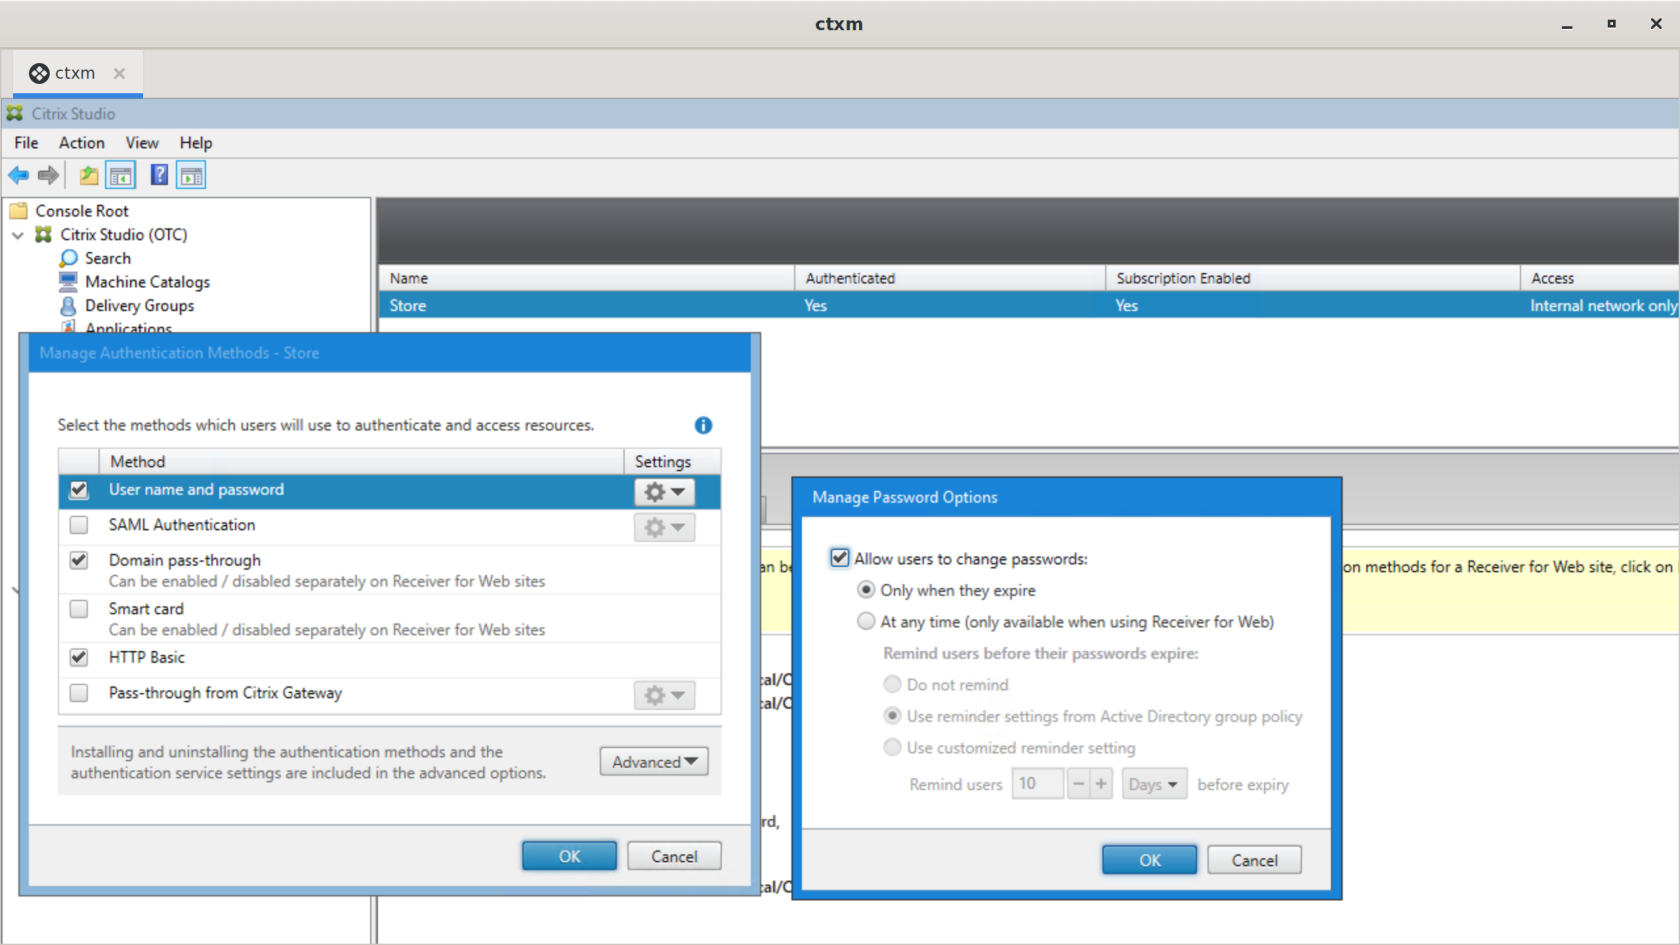
Task: Click the Citrix Studio (OTC) node icon
Action: [43, 234]
